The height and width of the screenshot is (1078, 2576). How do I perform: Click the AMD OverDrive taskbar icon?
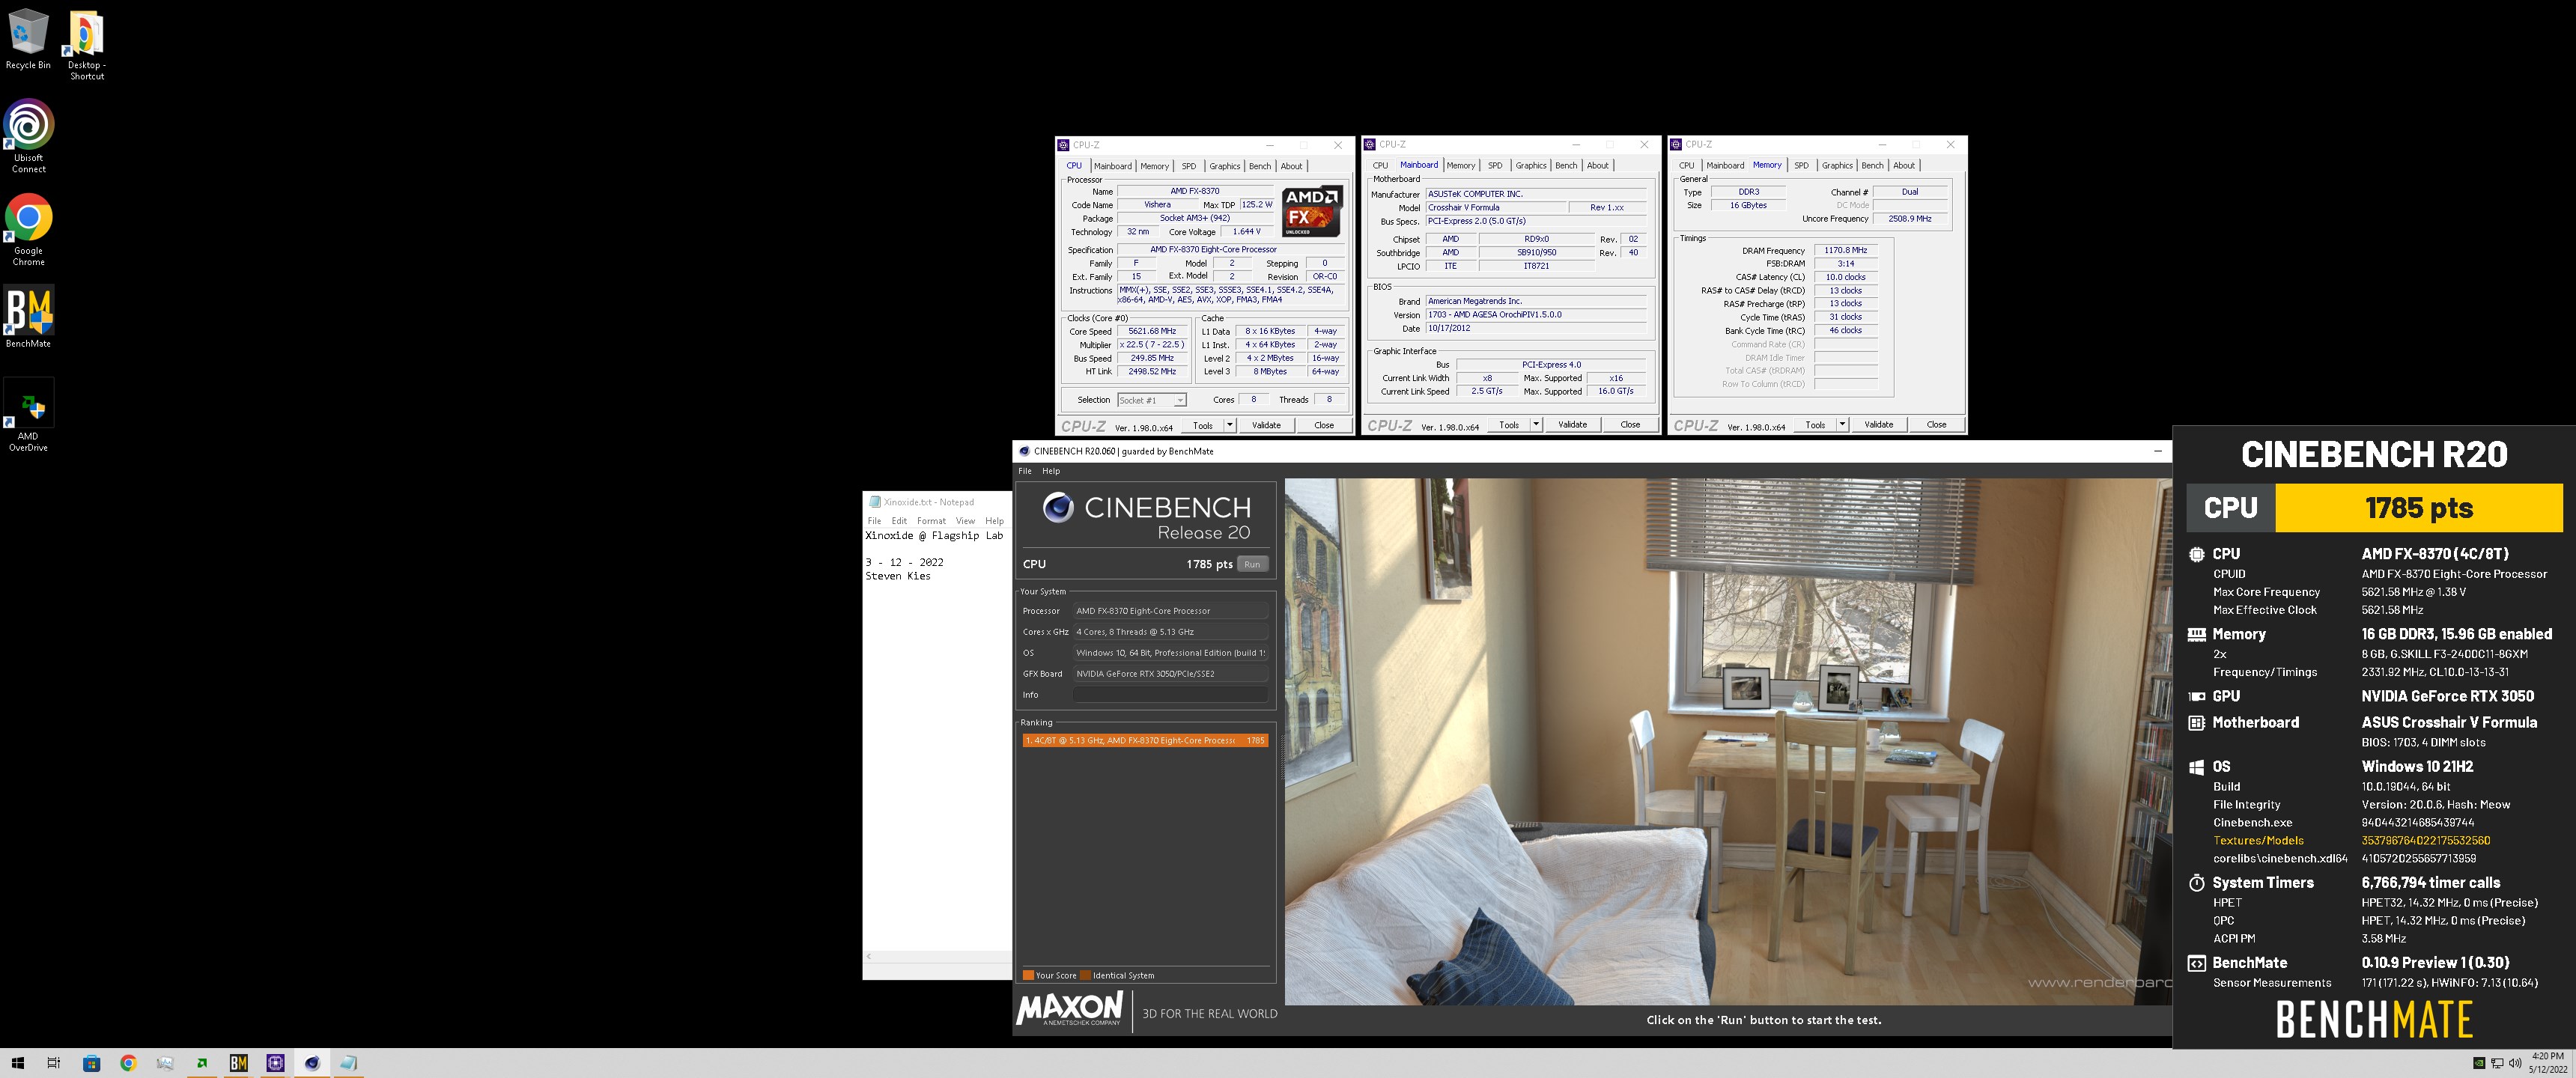pyautogui.click(x=202, y=1063)
